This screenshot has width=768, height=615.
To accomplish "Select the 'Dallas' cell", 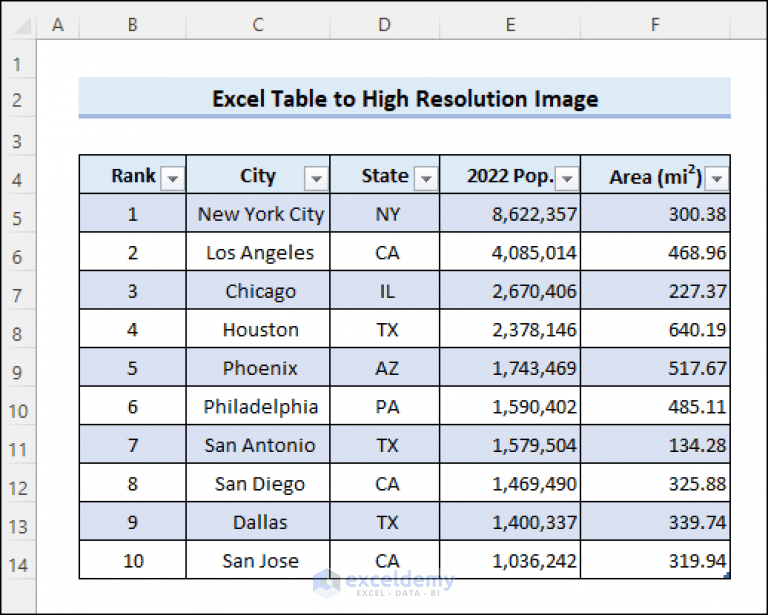I will 258,521.
